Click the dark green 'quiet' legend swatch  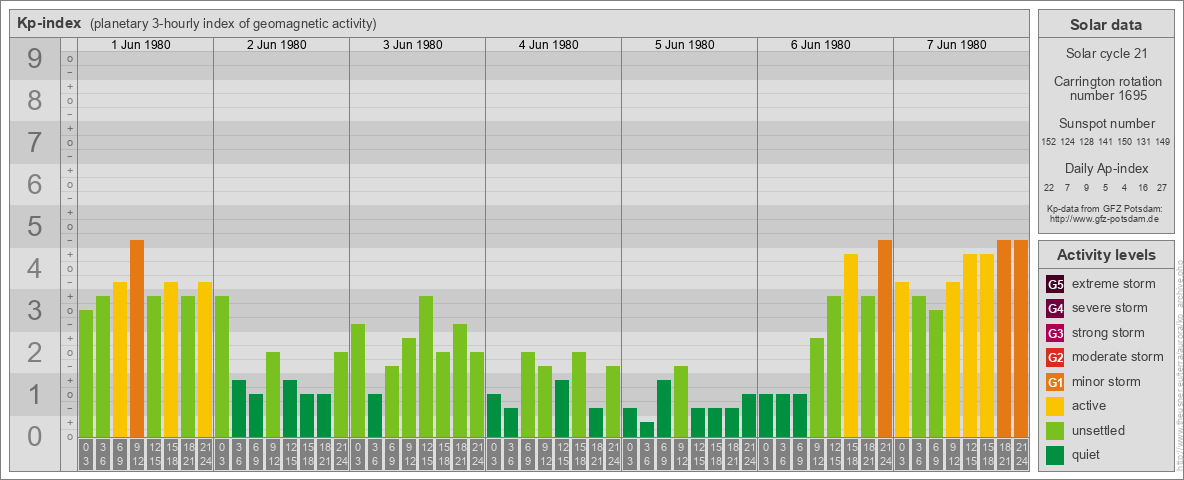click(x=1055, y=455)
